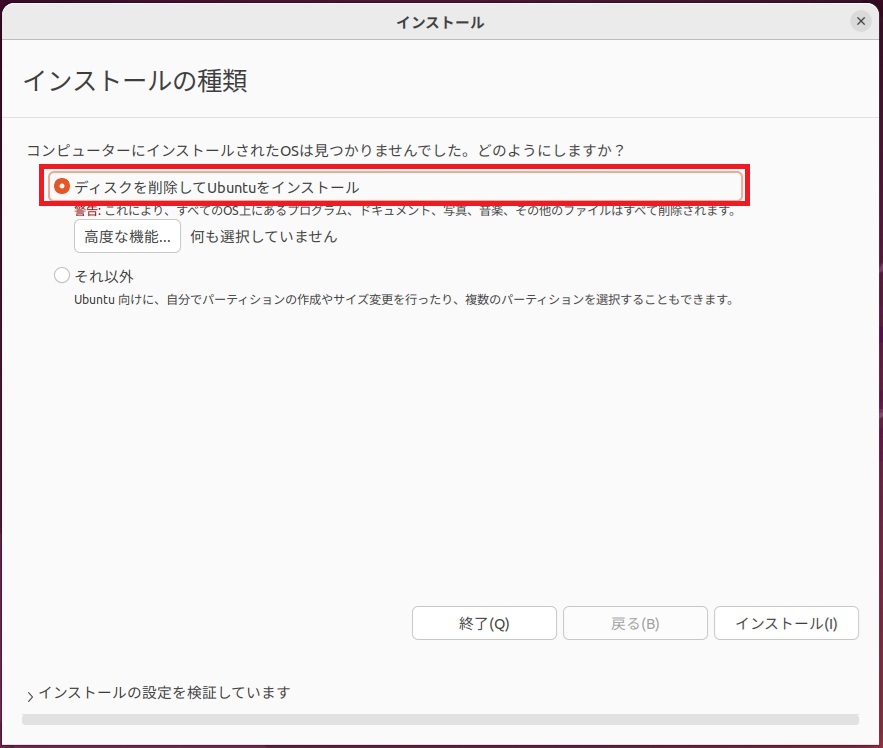The height and width of the screenshot is (748, 883).
Task: Click the 終了(Q) button
Action: [x=484, y=623]
